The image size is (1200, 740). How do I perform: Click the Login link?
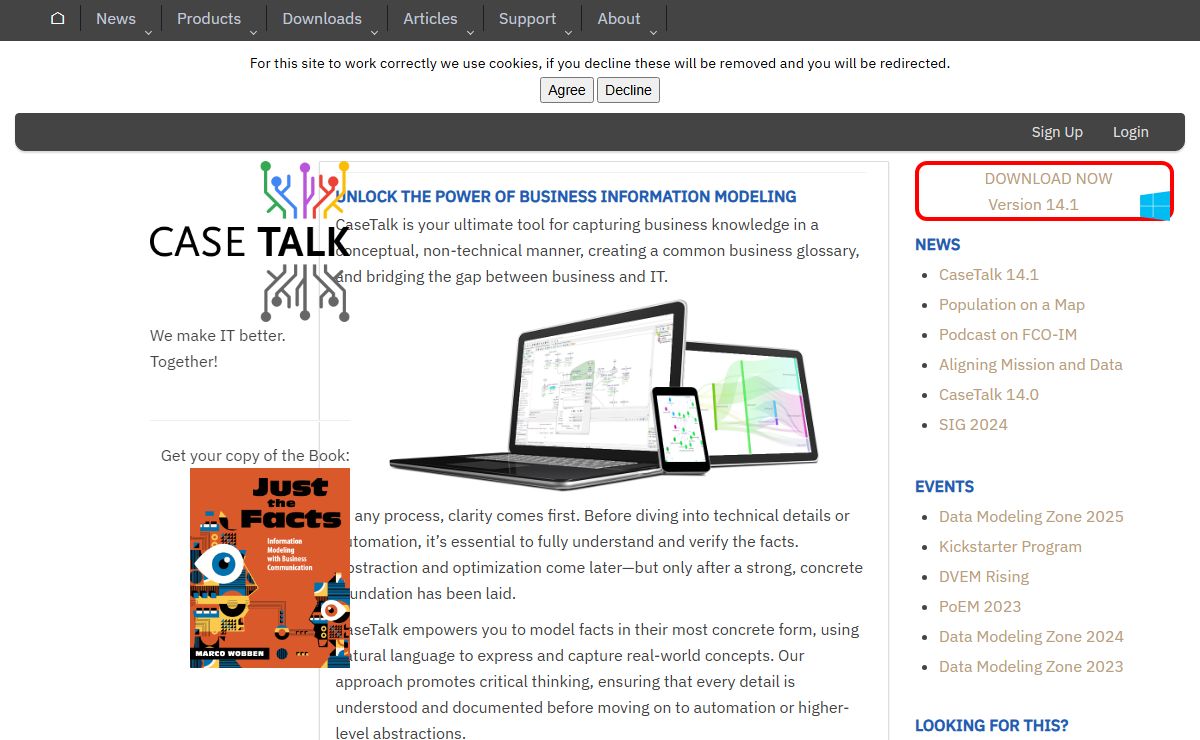point(1130,132)
